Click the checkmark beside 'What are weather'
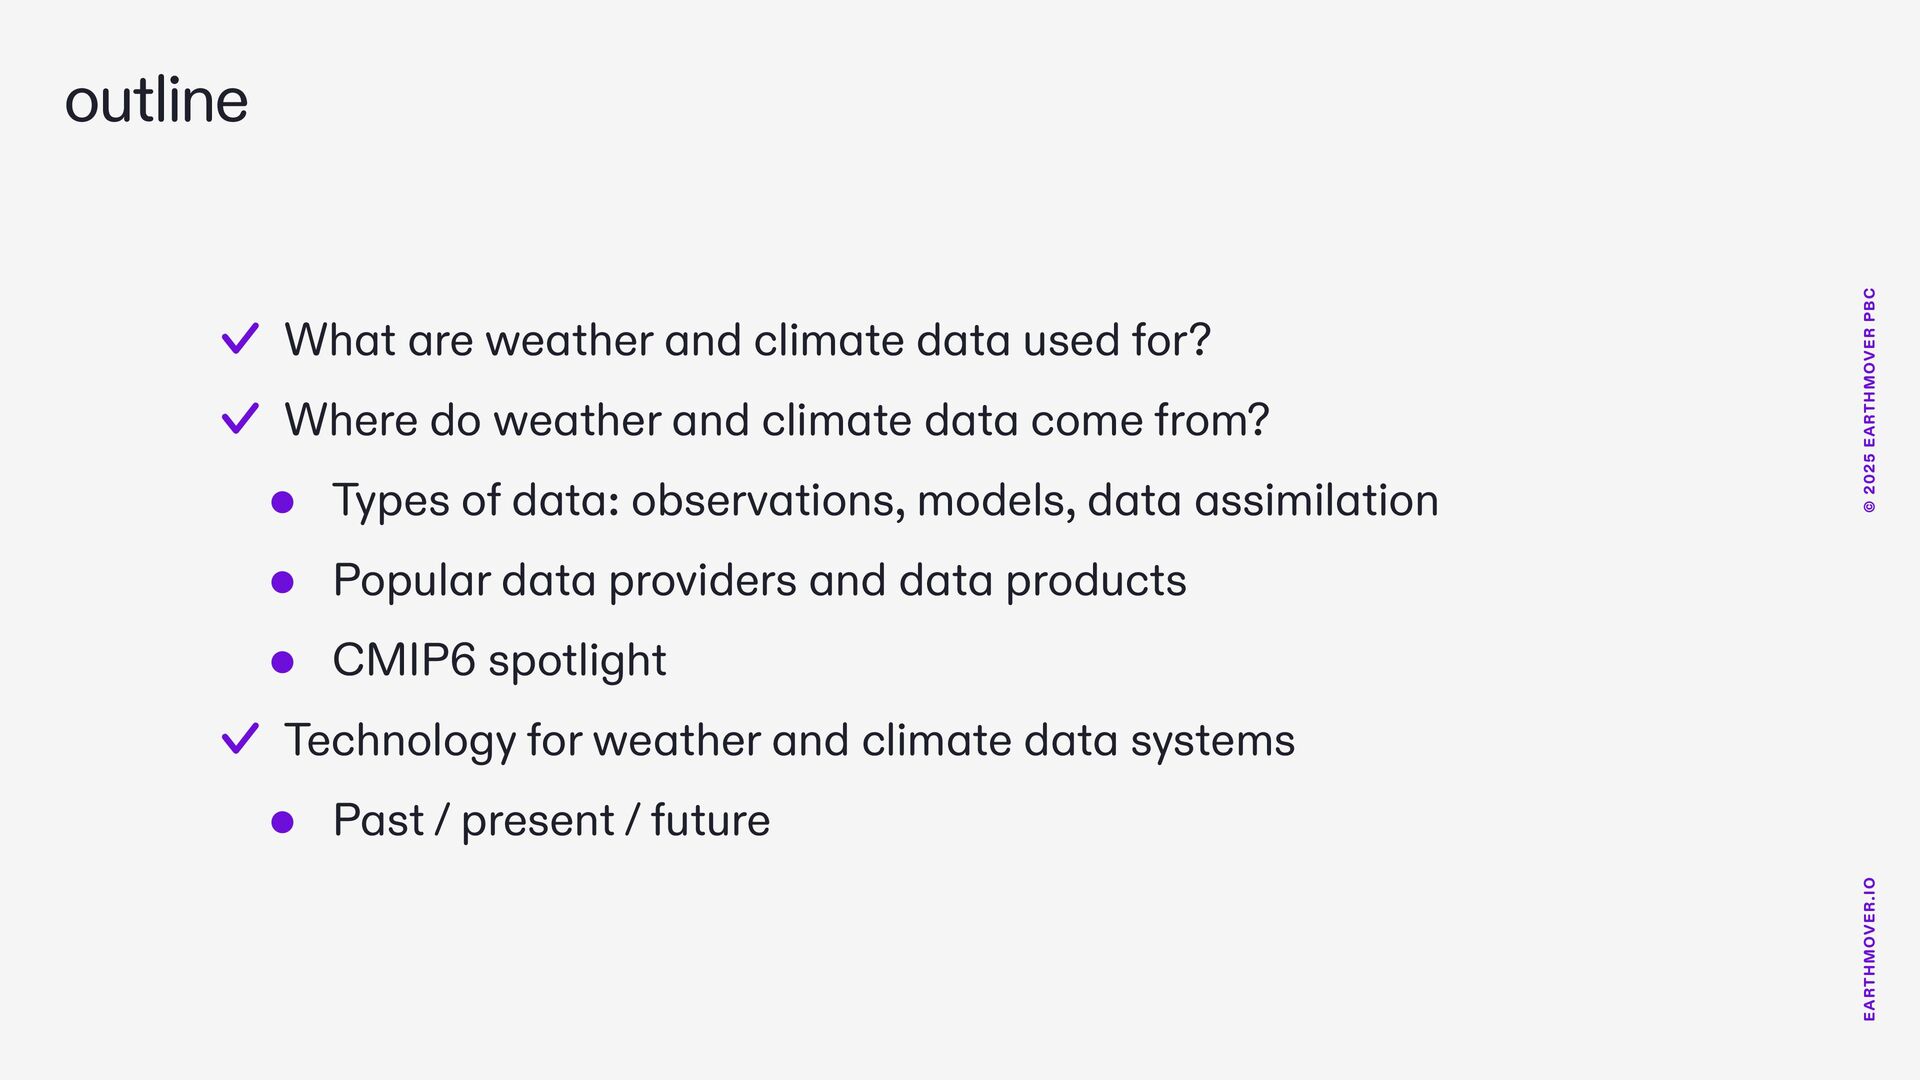The image size is (1920, 1080). tap(240, 339)
